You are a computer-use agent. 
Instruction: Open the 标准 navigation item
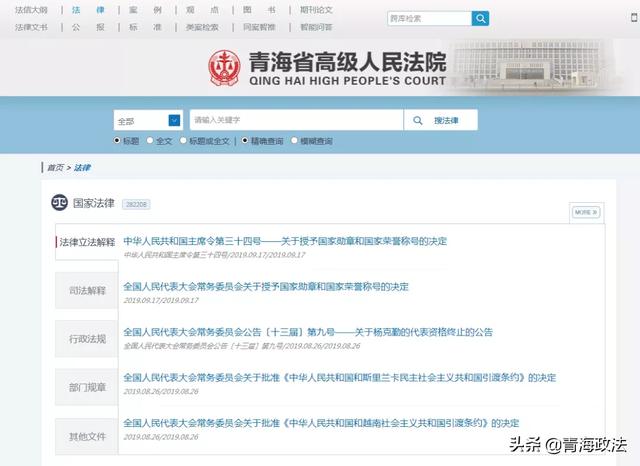(145, 27)
